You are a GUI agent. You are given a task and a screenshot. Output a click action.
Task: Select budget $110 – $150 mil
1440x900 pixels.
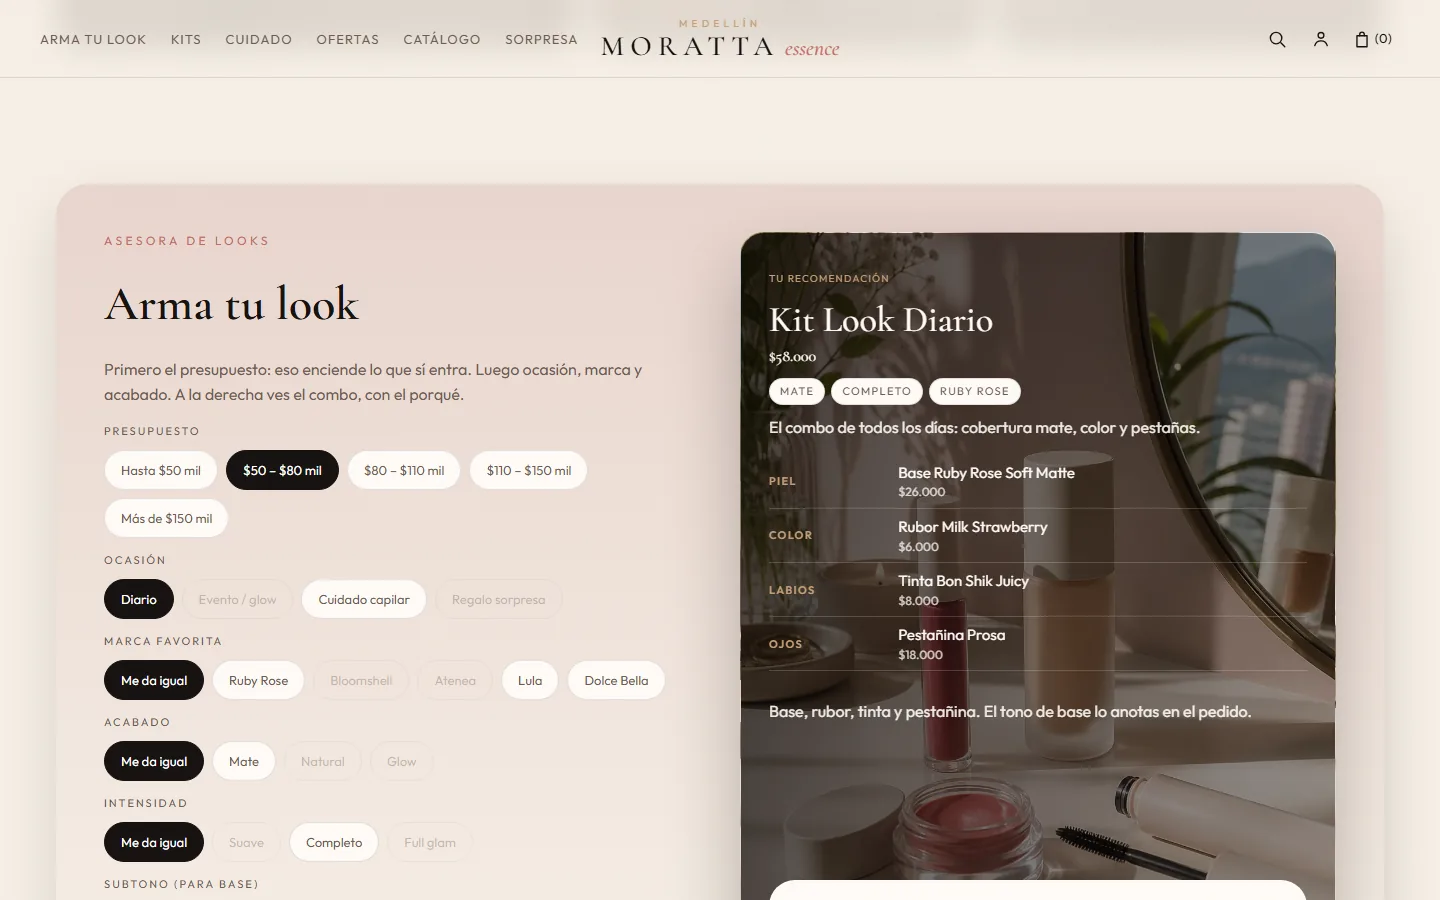coord(529,470)
